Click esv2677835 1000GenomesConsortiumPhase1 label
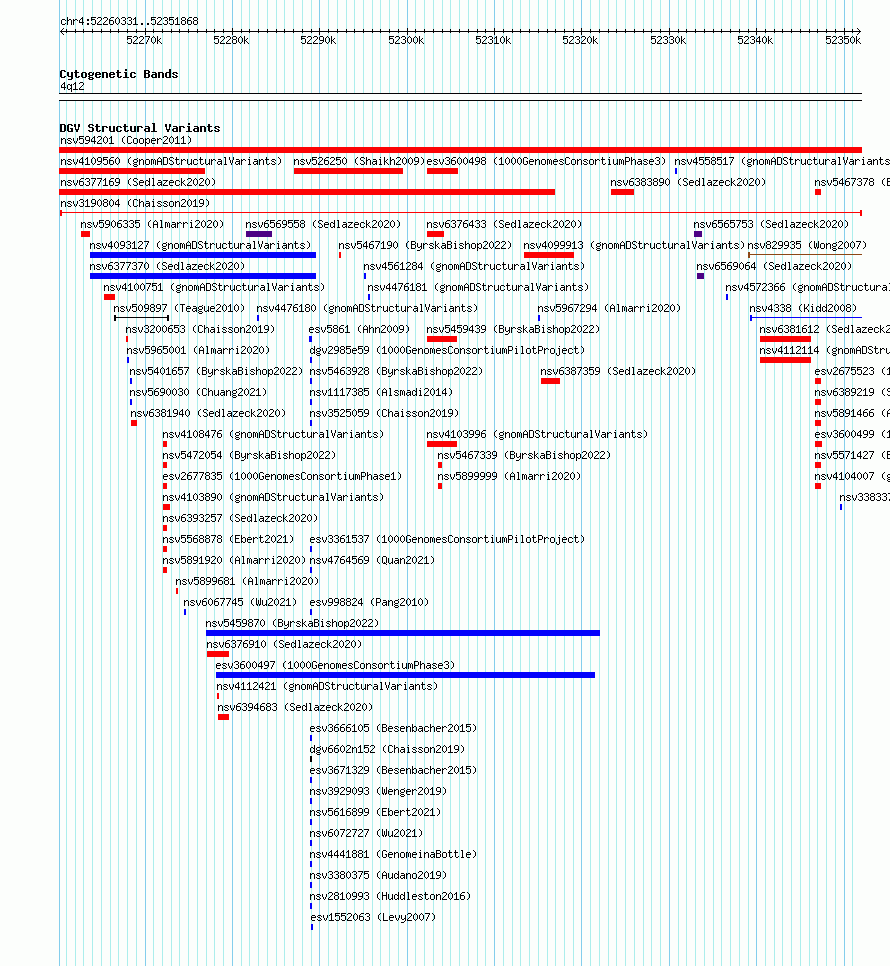The image size is (890, 966). [282, 476]
